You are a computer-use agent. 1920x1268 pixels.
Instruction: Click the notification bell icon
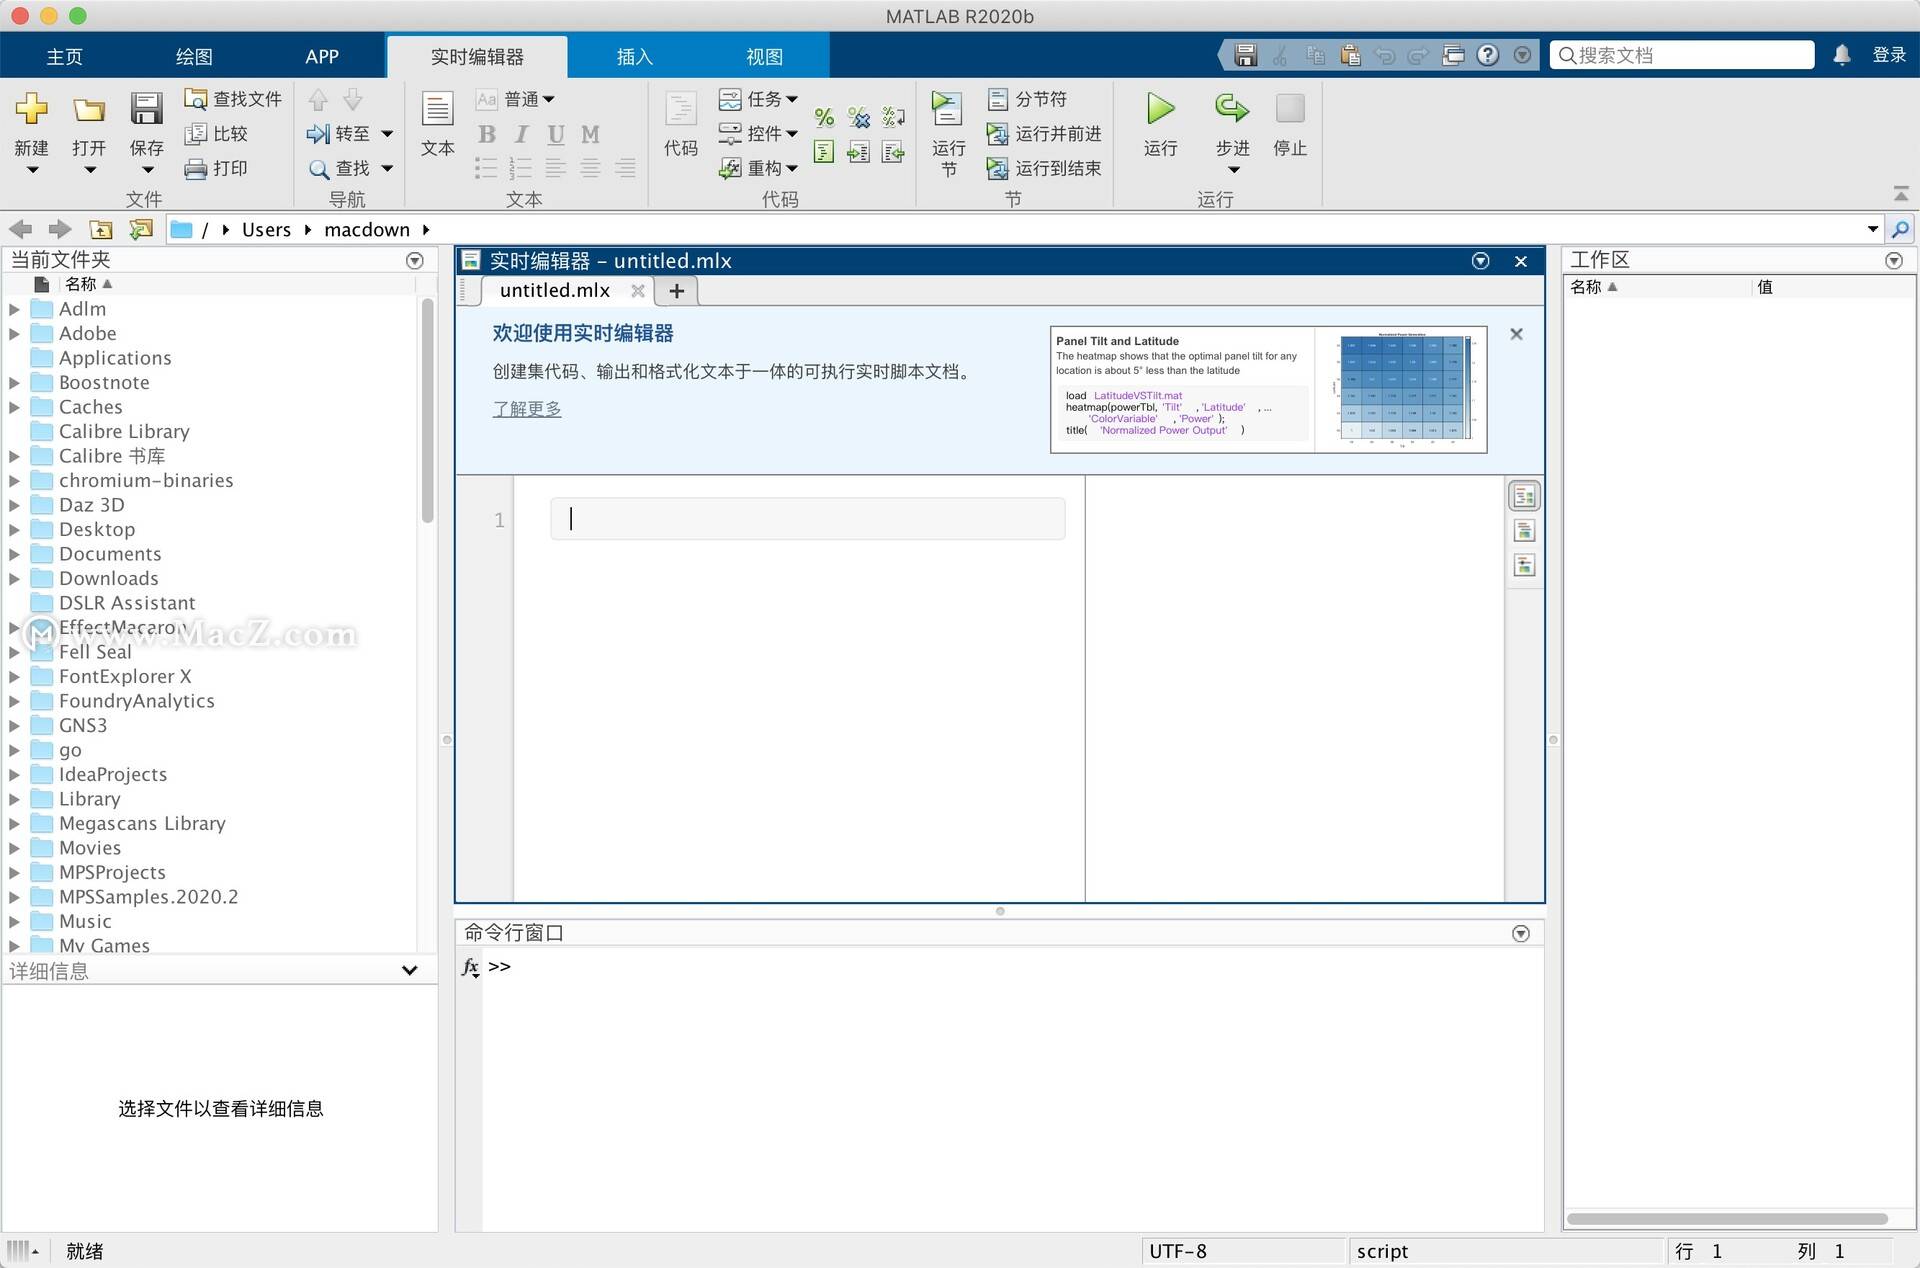coord(1842,55)
